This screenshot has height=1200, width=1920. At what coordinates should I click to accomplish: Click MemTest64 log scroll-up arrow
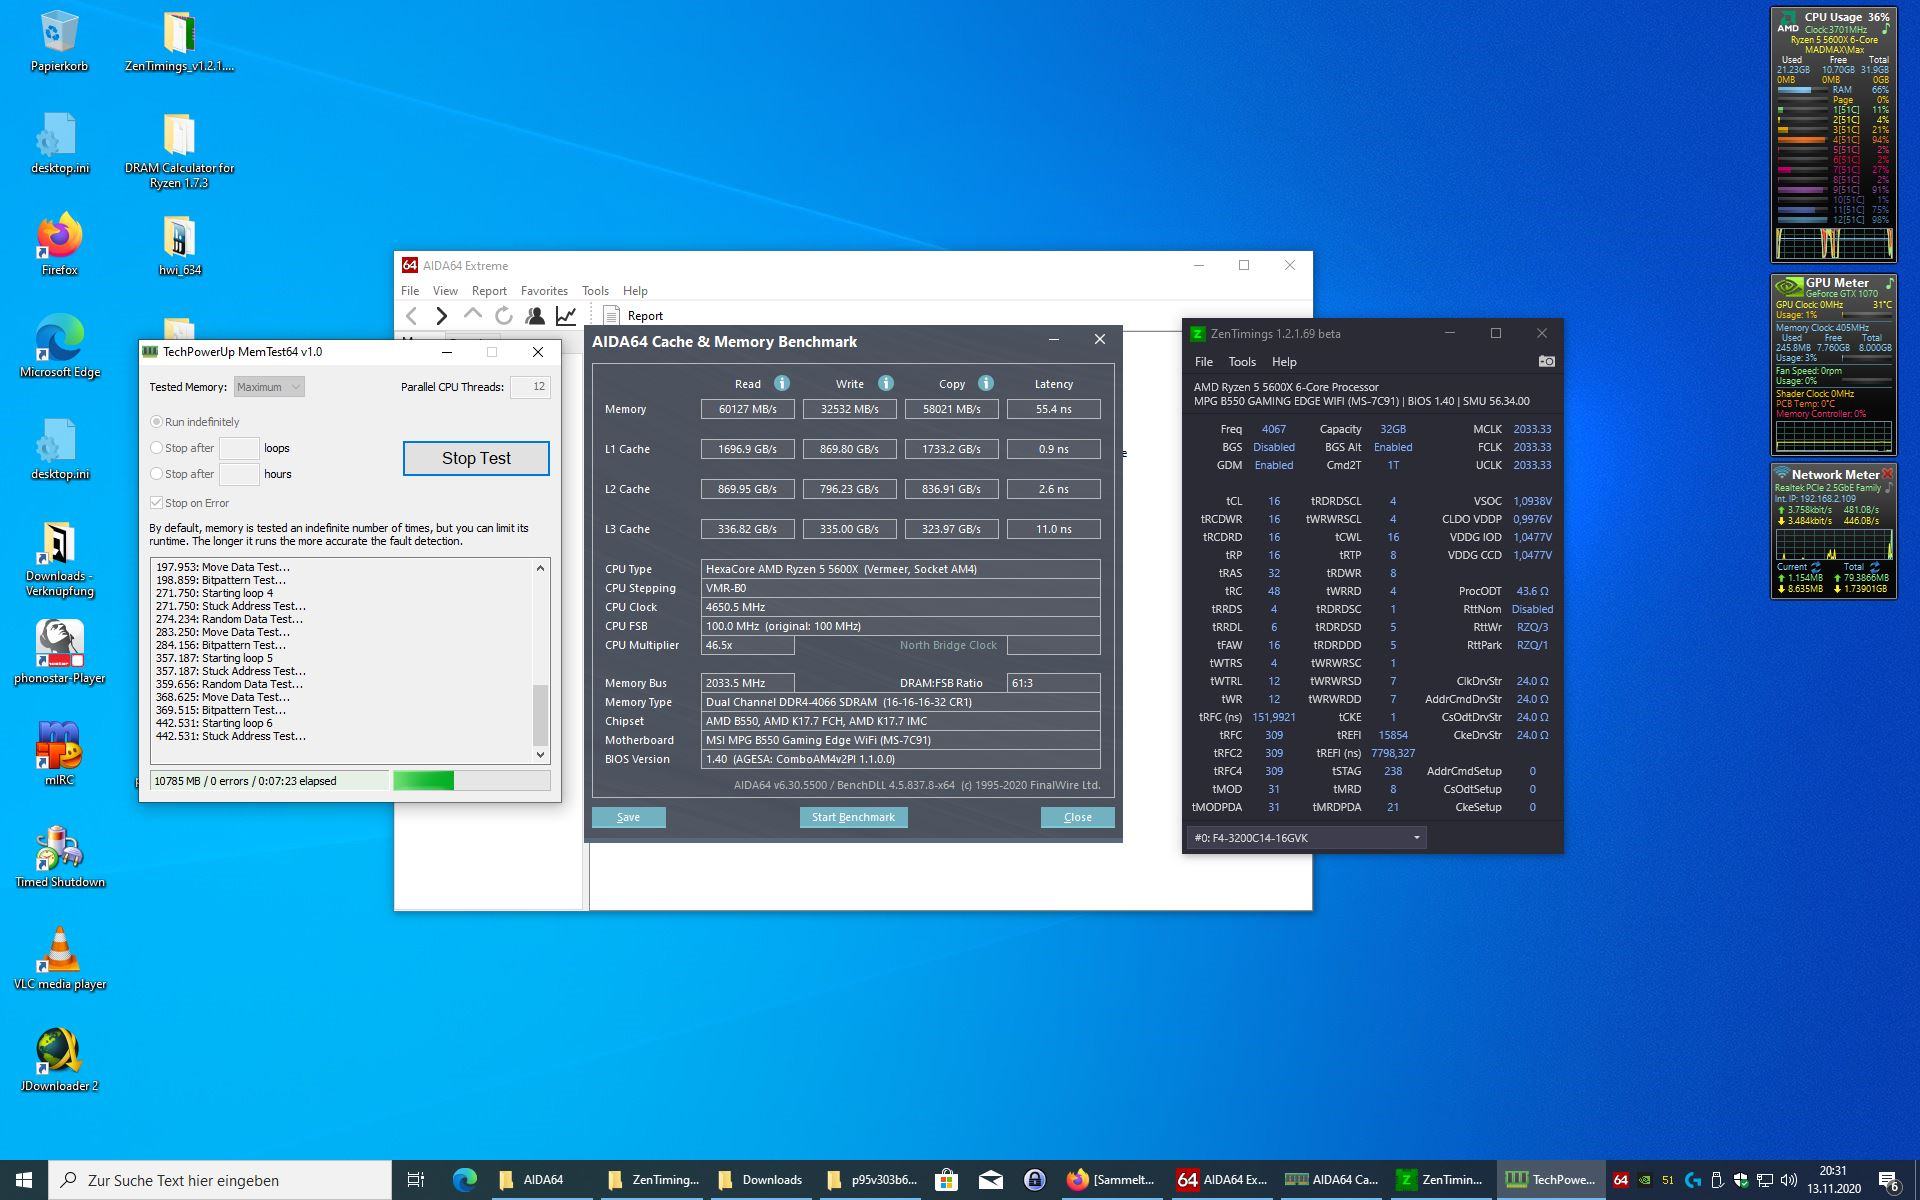(540, 568)
